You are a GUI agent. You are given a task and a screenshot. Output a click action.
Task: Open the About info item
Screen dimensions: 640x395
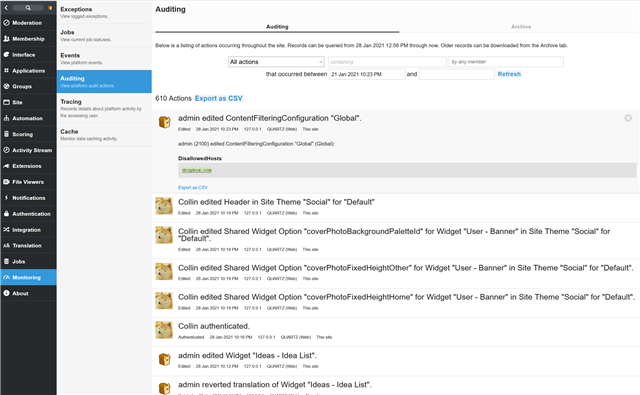tap(28, 293)
